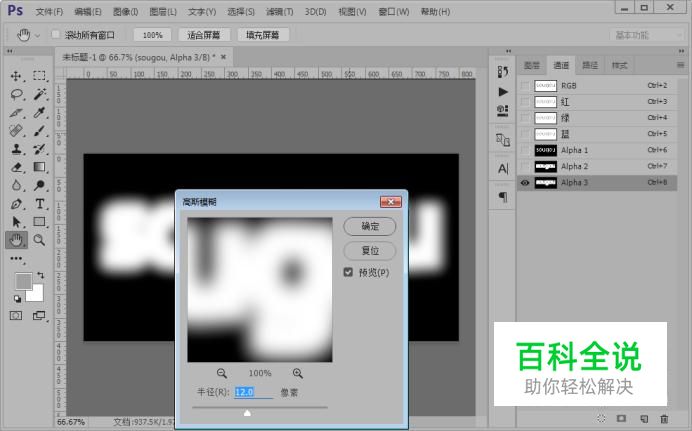The image size is (692, 431).
Task: Select the Magic Wand tool
Action: (40, 94)
